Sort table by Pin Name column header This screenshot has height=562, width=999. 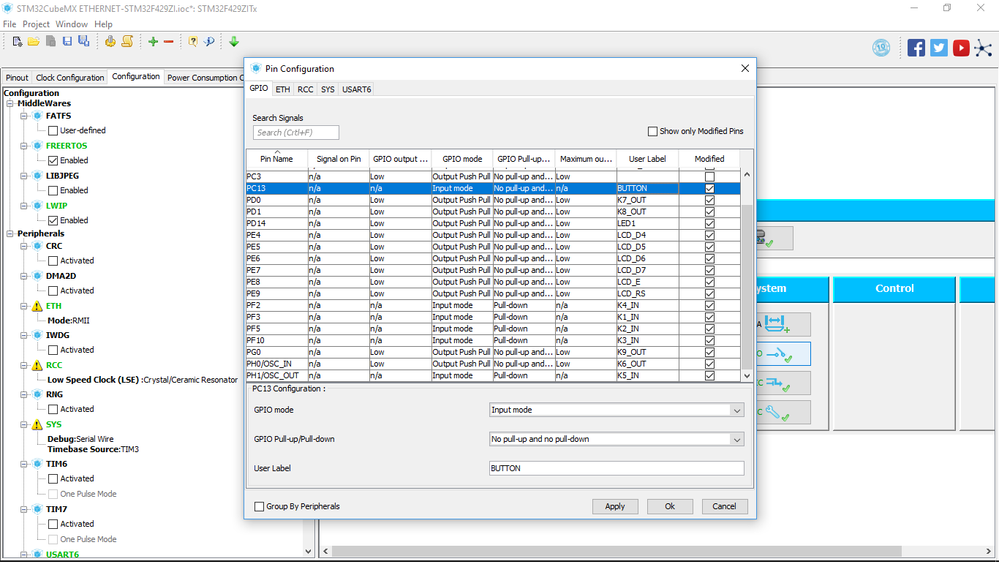[x=277, y=159]
